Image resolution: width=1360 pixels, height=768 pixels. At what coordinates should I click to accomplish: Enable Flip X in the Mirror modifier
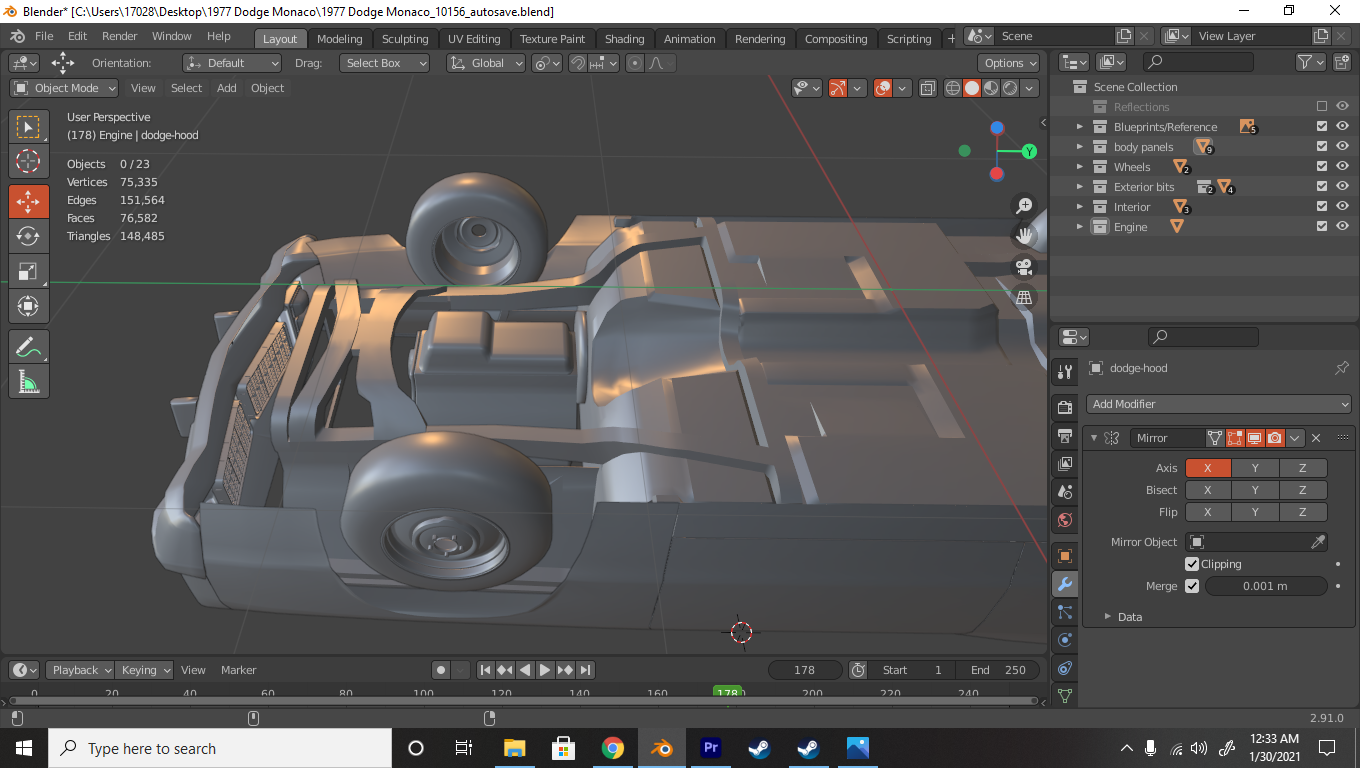pyautogui.click(x=1208, y=512)
